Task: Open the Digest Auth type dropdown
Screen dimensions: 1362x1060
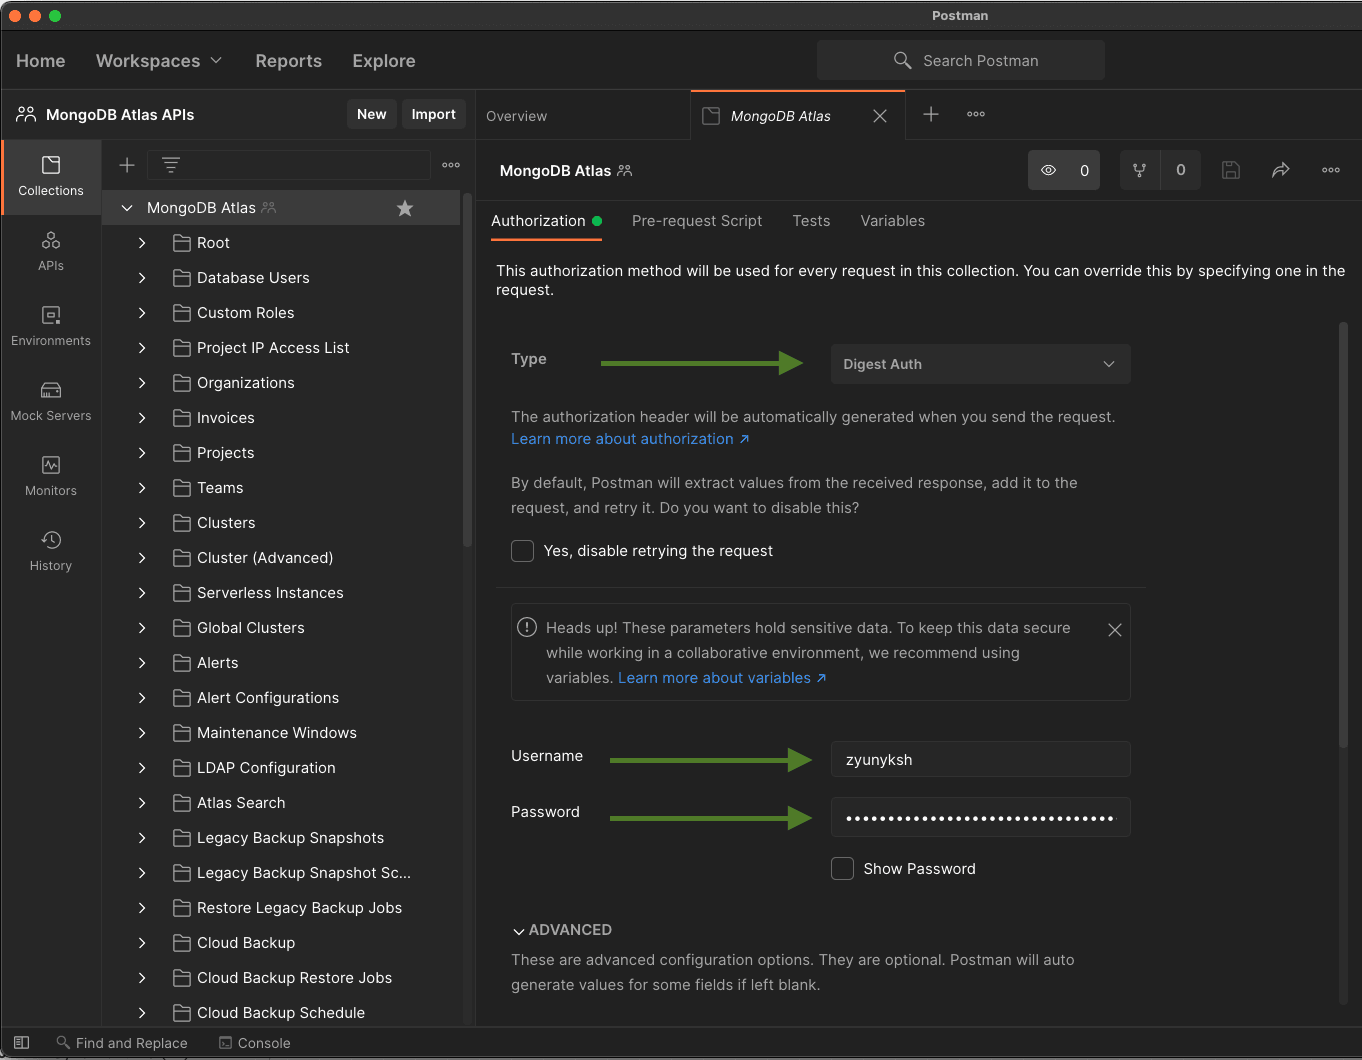Action: pyautogui.click(x=981, y=364)
